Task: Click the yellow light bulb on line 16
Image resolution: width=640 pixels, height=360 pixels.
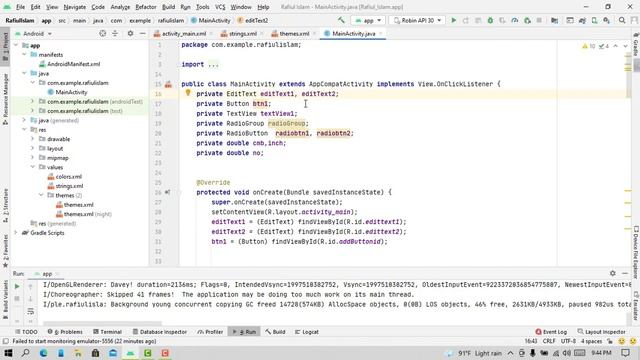Action: click(188, 93)
